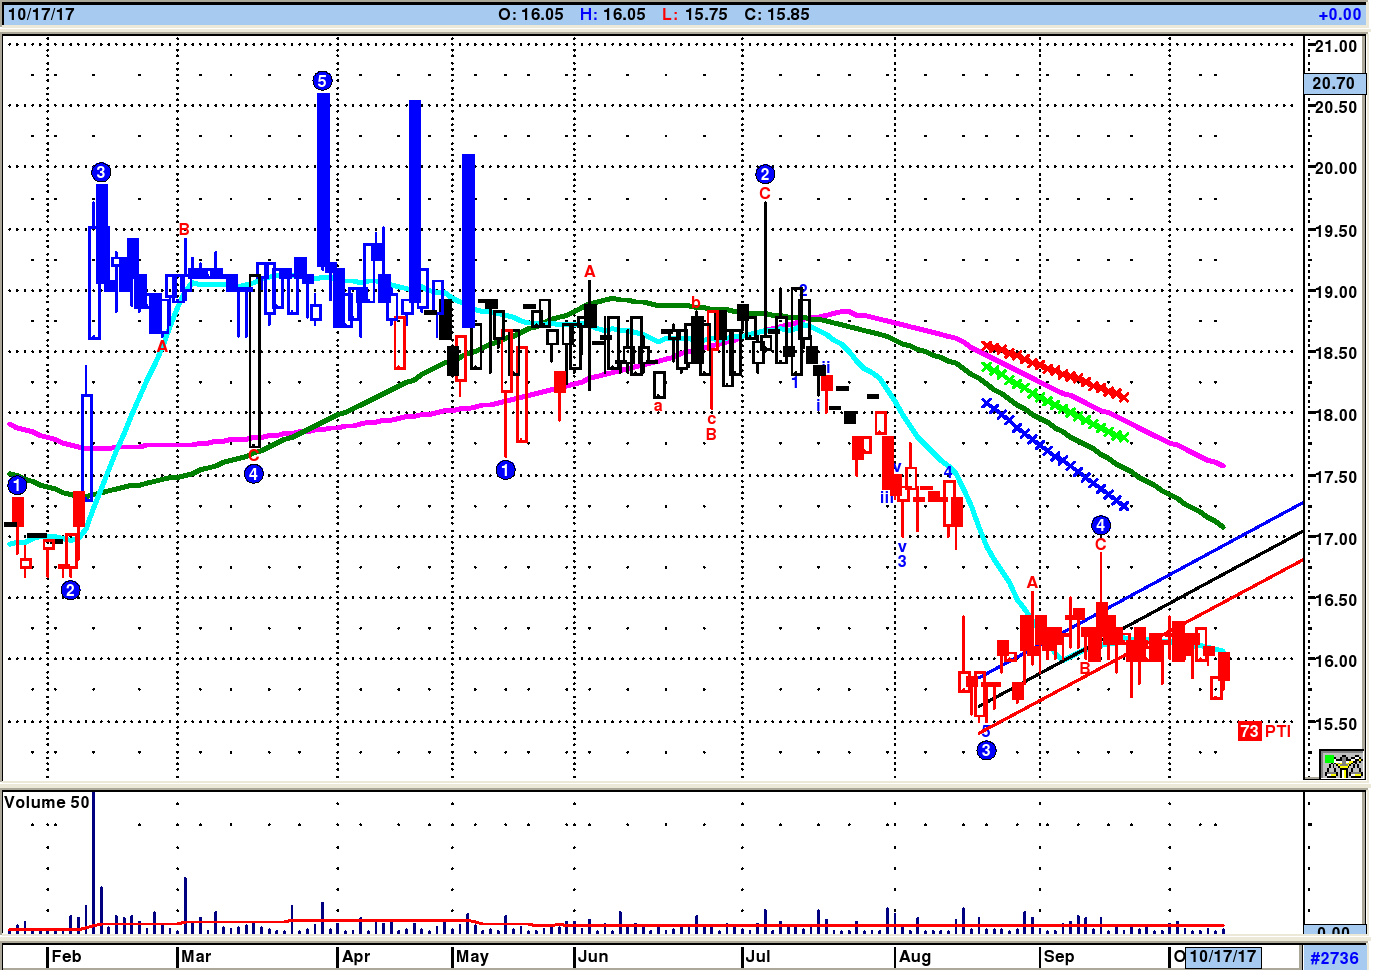
Task: Click the 20.00 price level label
Action: [x=1336, y=169]
